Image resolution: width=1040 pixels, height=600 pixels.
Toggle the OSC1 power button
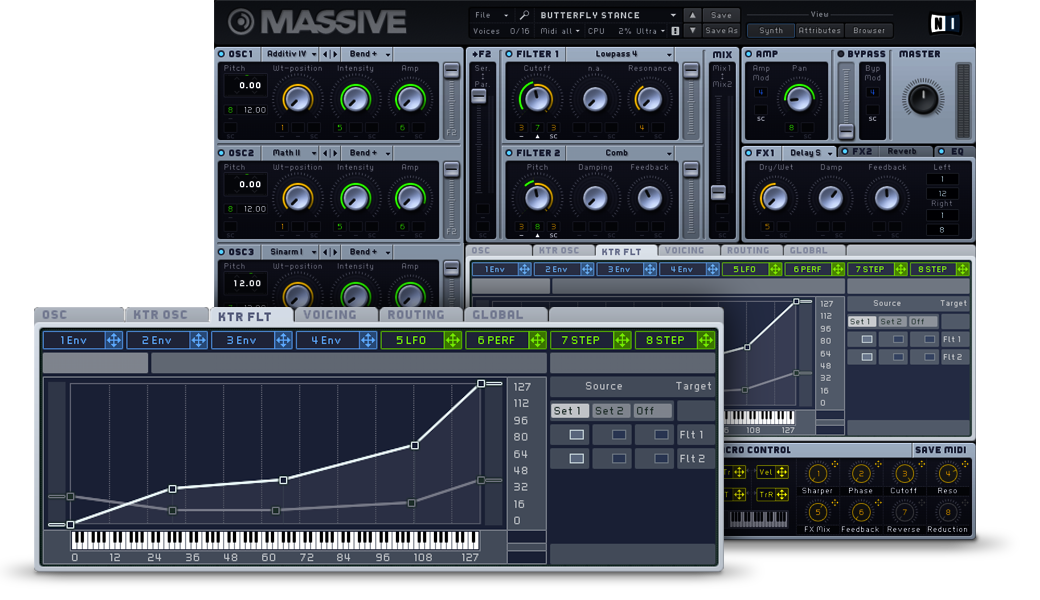[222, 54]
